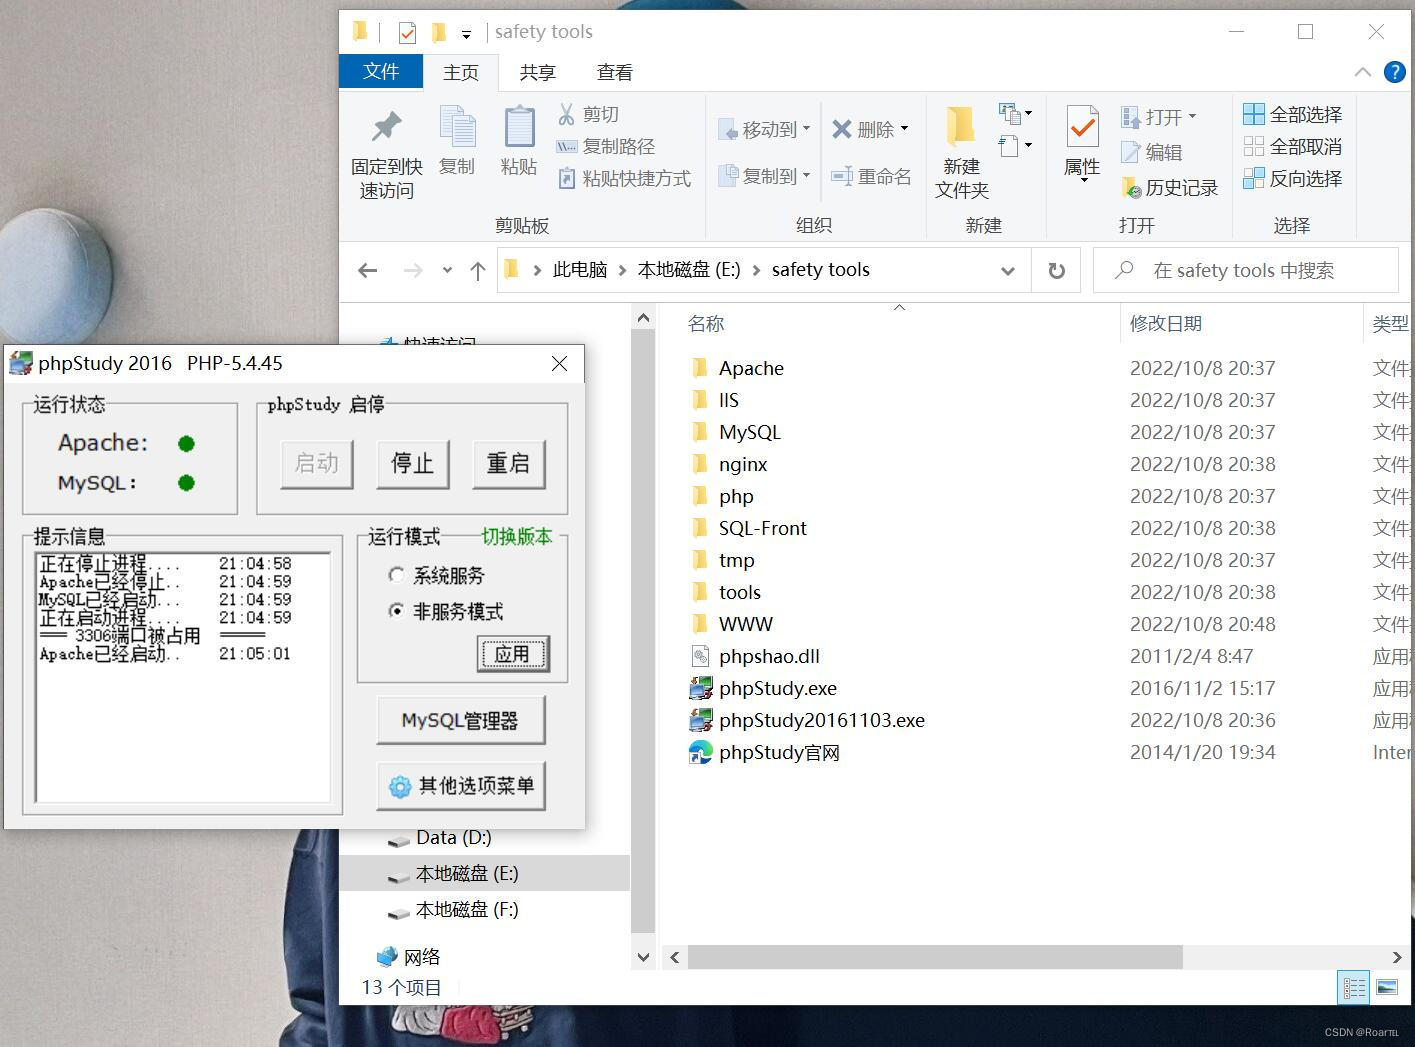Click the search safety tools field
This screenshot has width=1415, height=1047.
coord(1245,270)
